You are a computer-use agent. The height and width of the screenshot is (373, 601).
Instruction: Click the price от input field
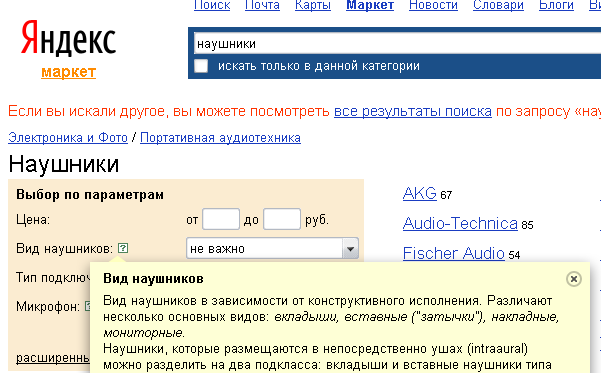(221, 219)
